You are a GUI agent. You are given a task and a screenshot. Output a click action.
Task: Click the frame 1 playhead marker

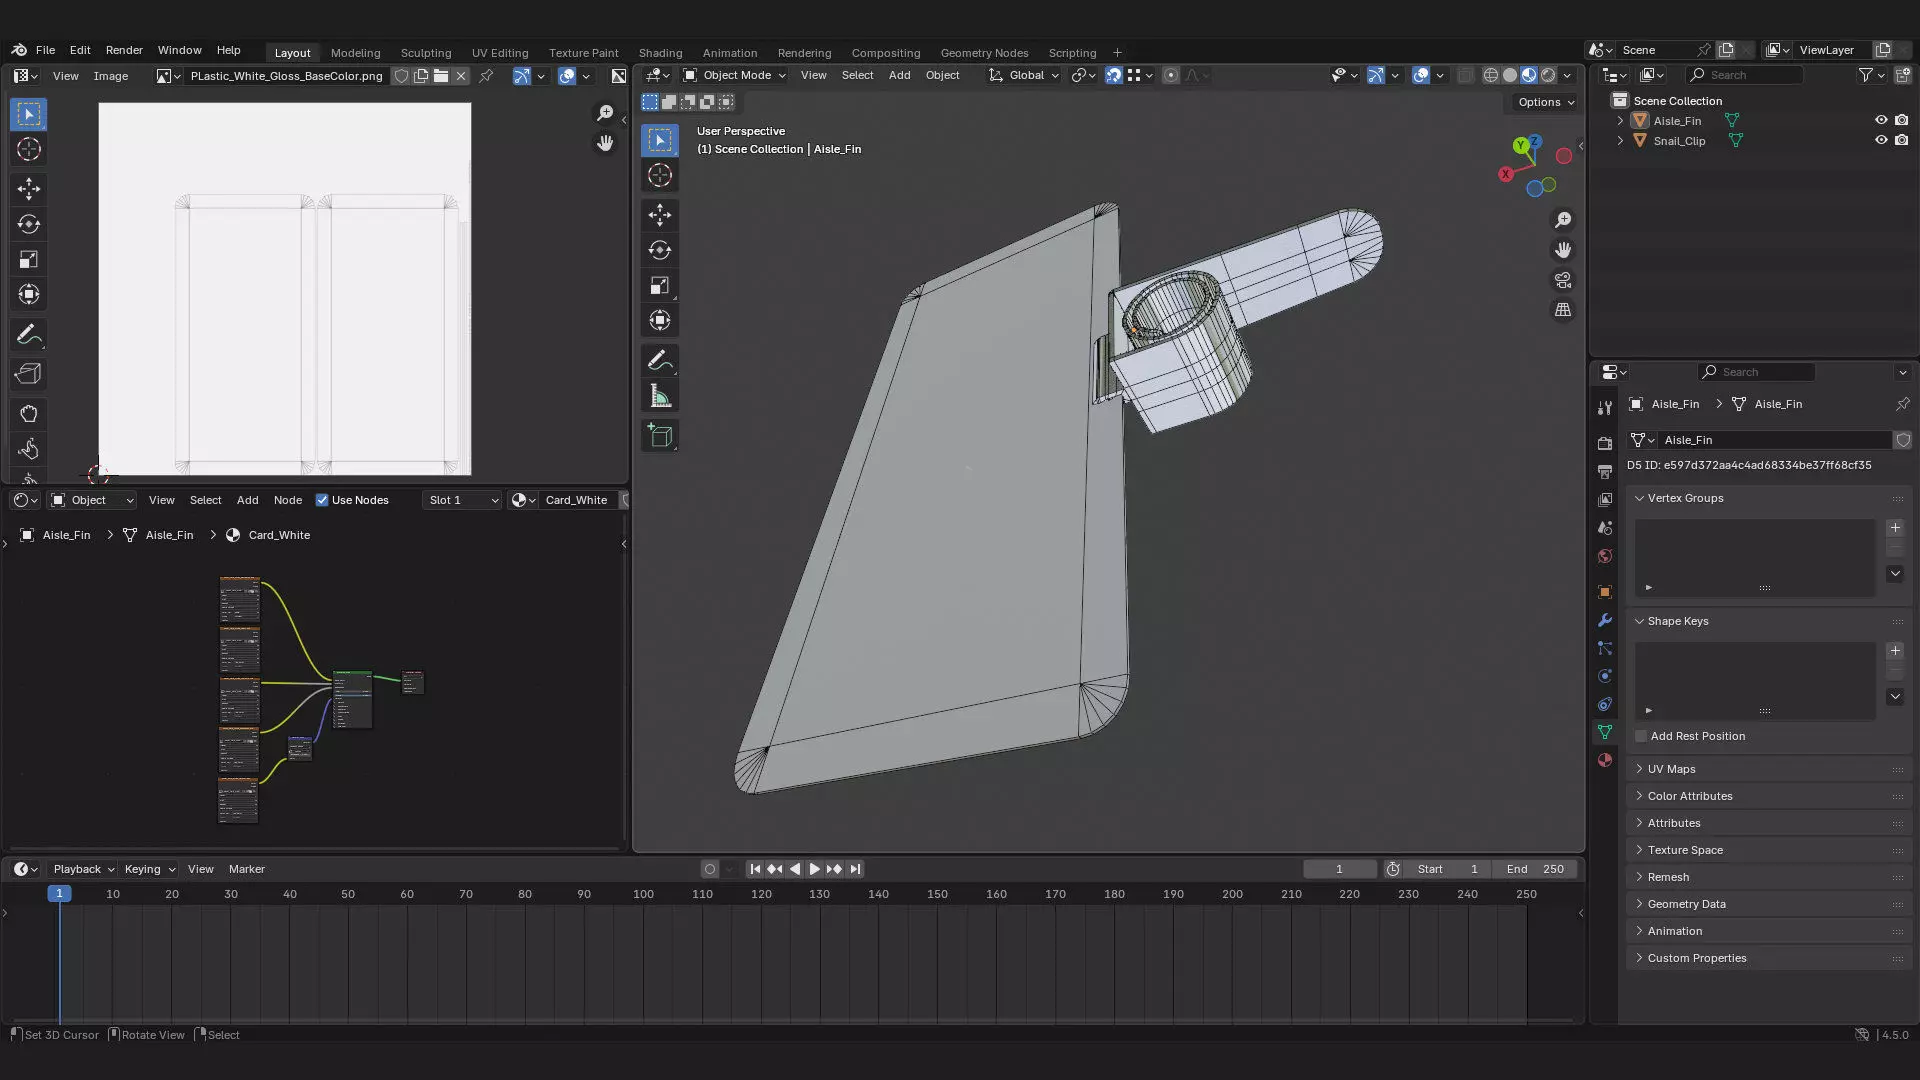[59, 894]
